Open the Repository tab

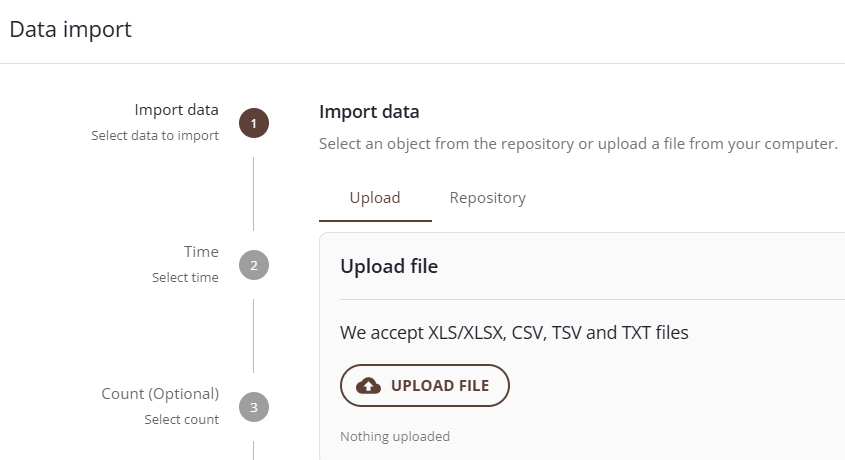[487, 198]
